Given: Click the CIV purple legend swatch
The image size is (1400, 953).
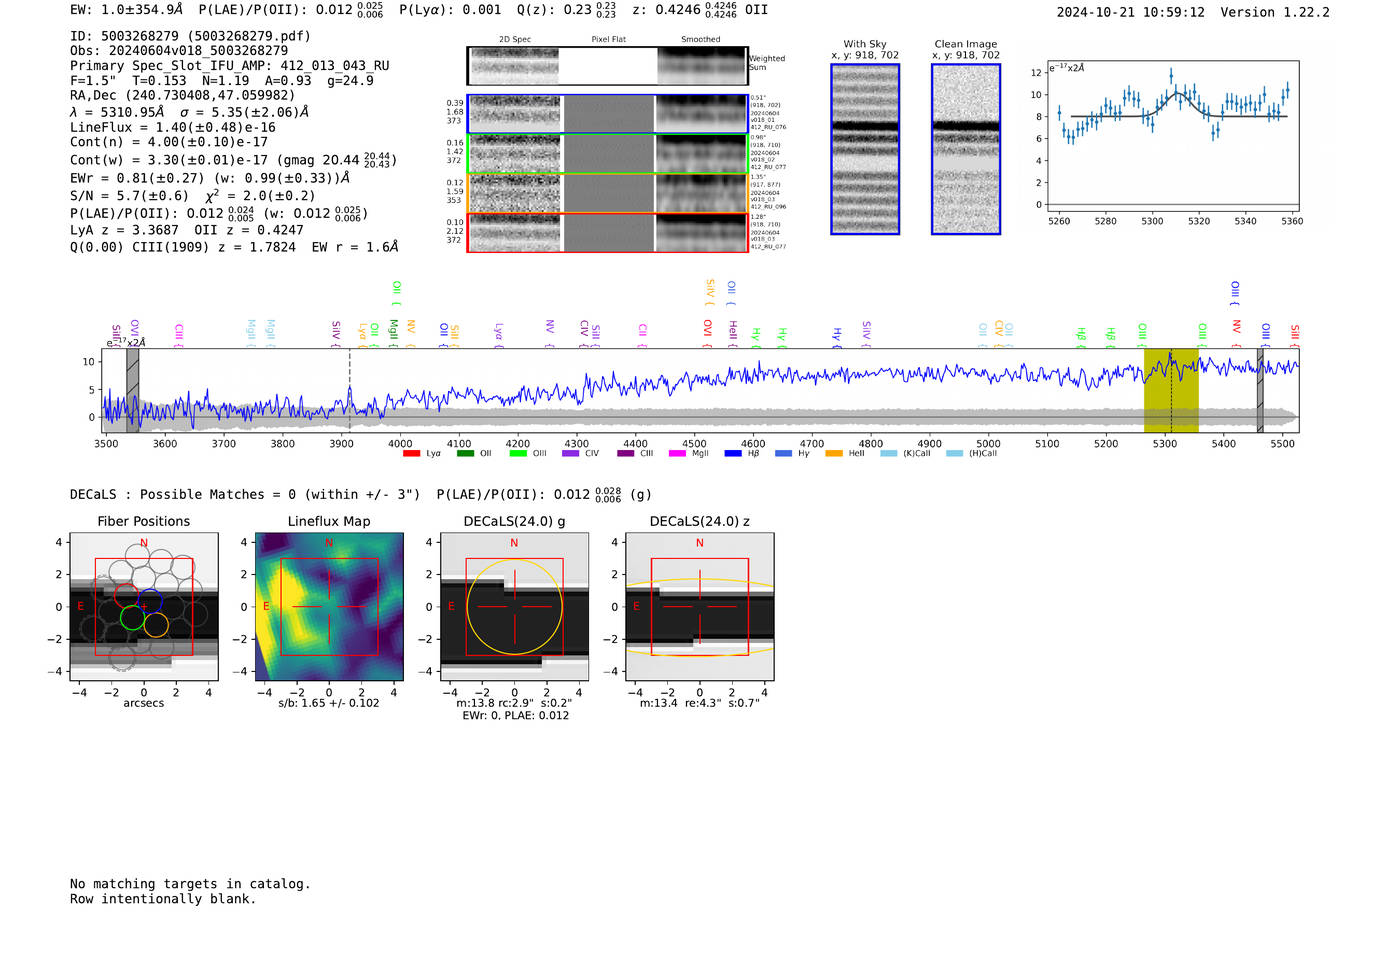Looking at the screenshot, I should [x=571, y=454].
